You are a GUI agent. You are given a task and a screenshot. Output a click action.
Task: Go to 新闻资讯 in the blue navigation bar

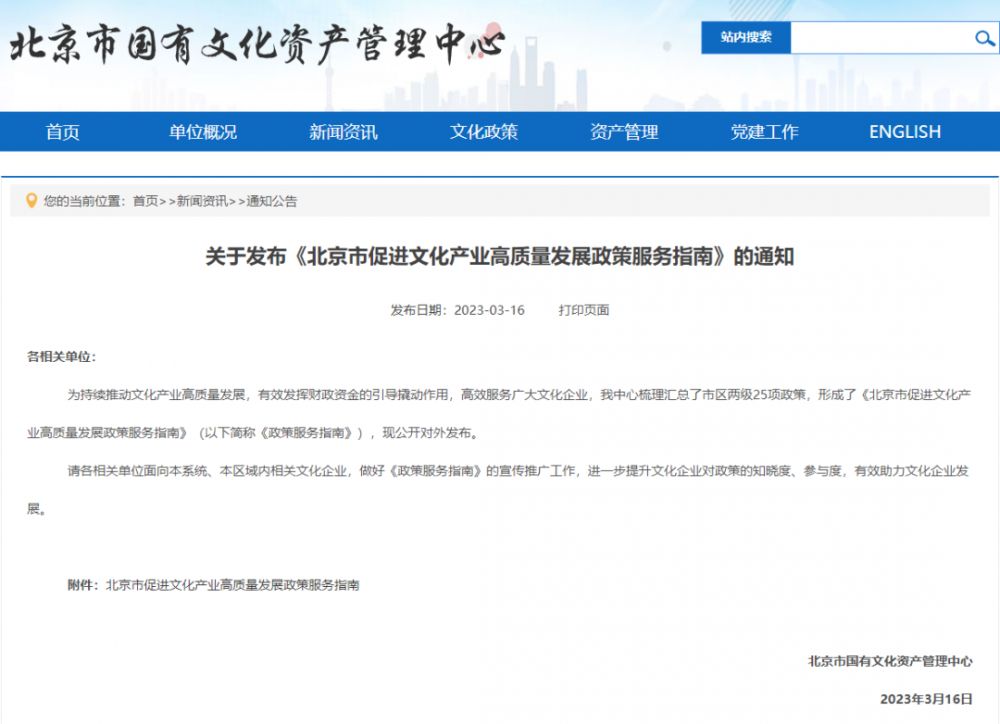pyautogui.click(x=343, y=132)
